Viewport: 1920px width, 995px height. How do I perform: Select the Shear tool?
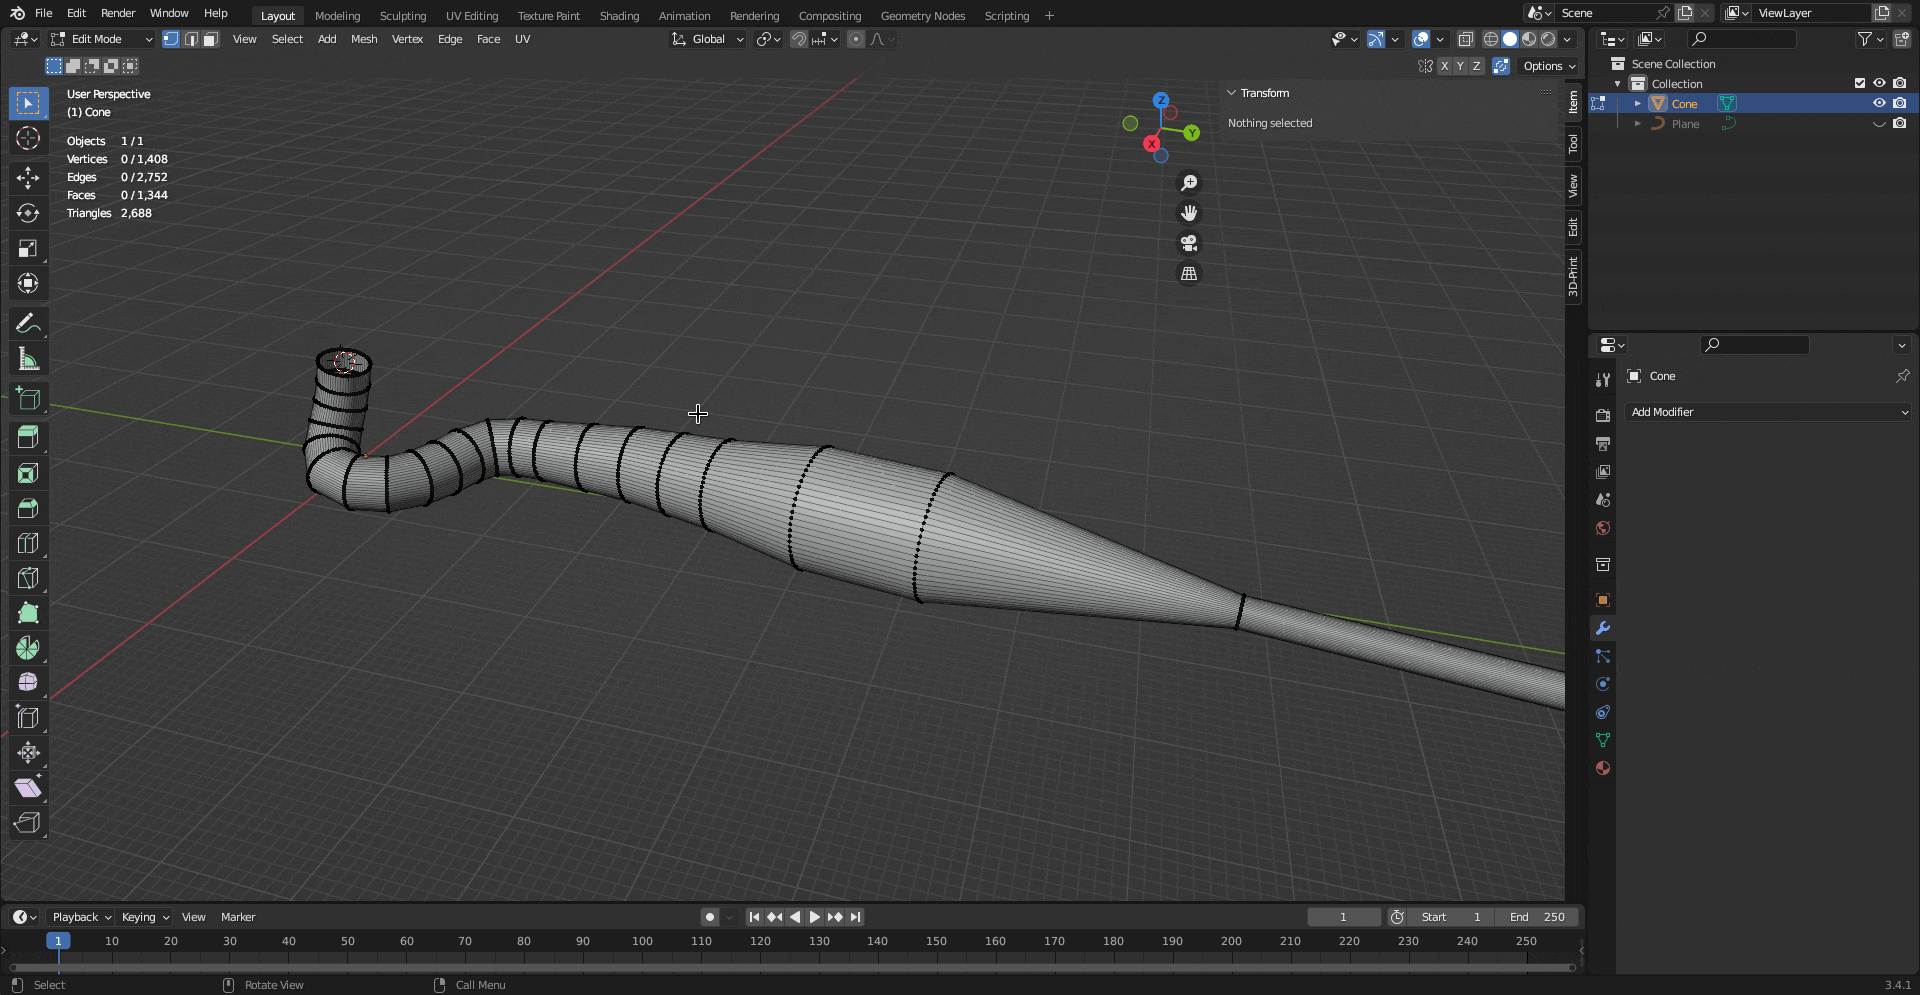point(28,789)
